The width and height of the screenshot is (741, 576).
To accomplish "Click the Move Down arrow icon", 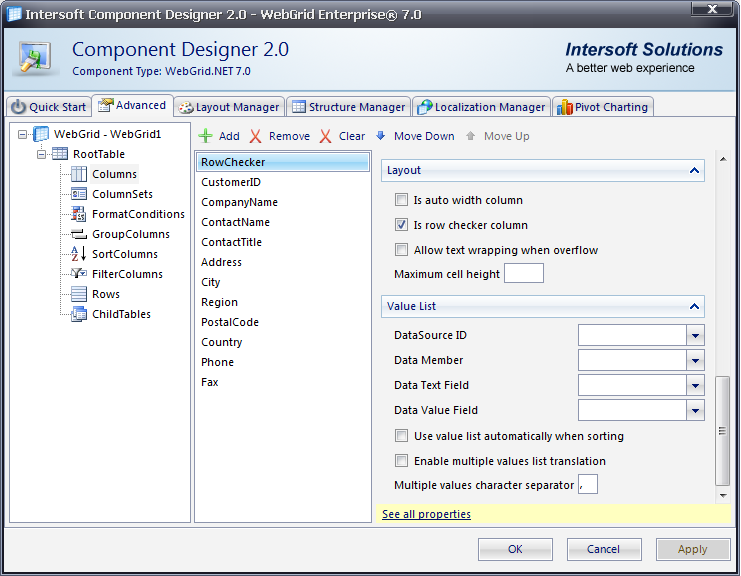I will click(x=381, y=136).
